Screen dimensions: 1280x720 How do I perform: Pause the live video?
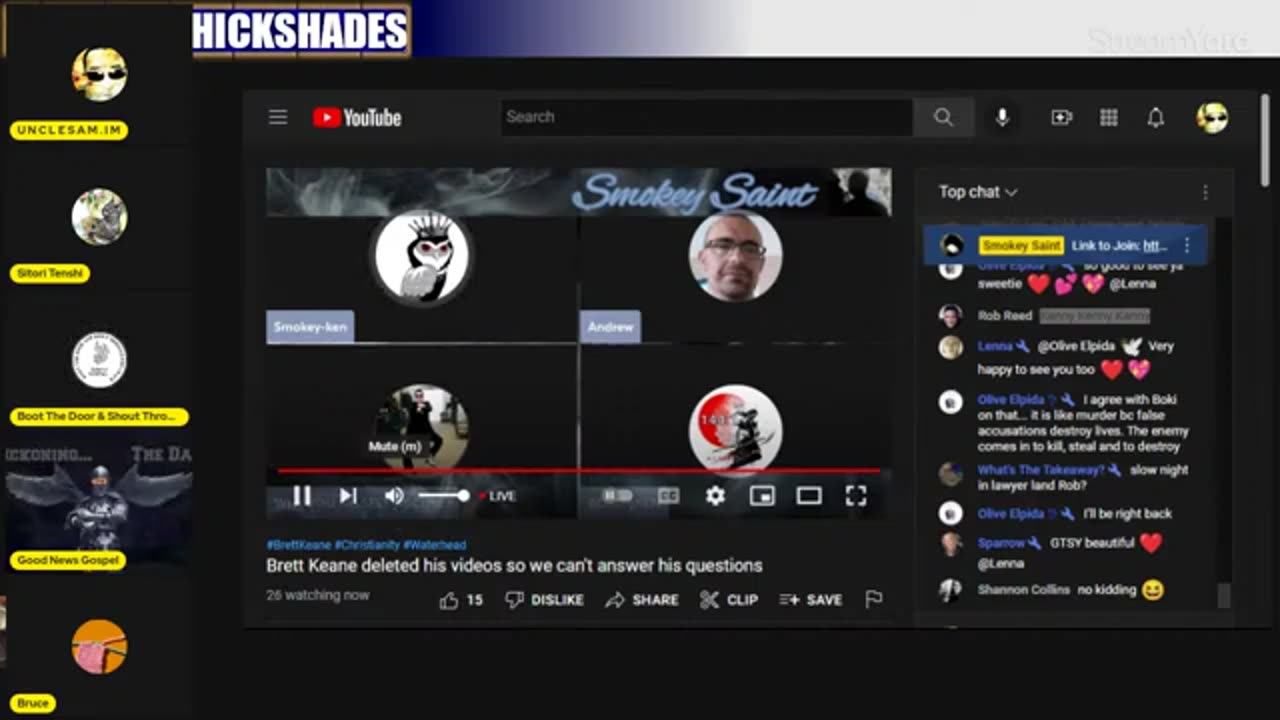pos(301,495)
